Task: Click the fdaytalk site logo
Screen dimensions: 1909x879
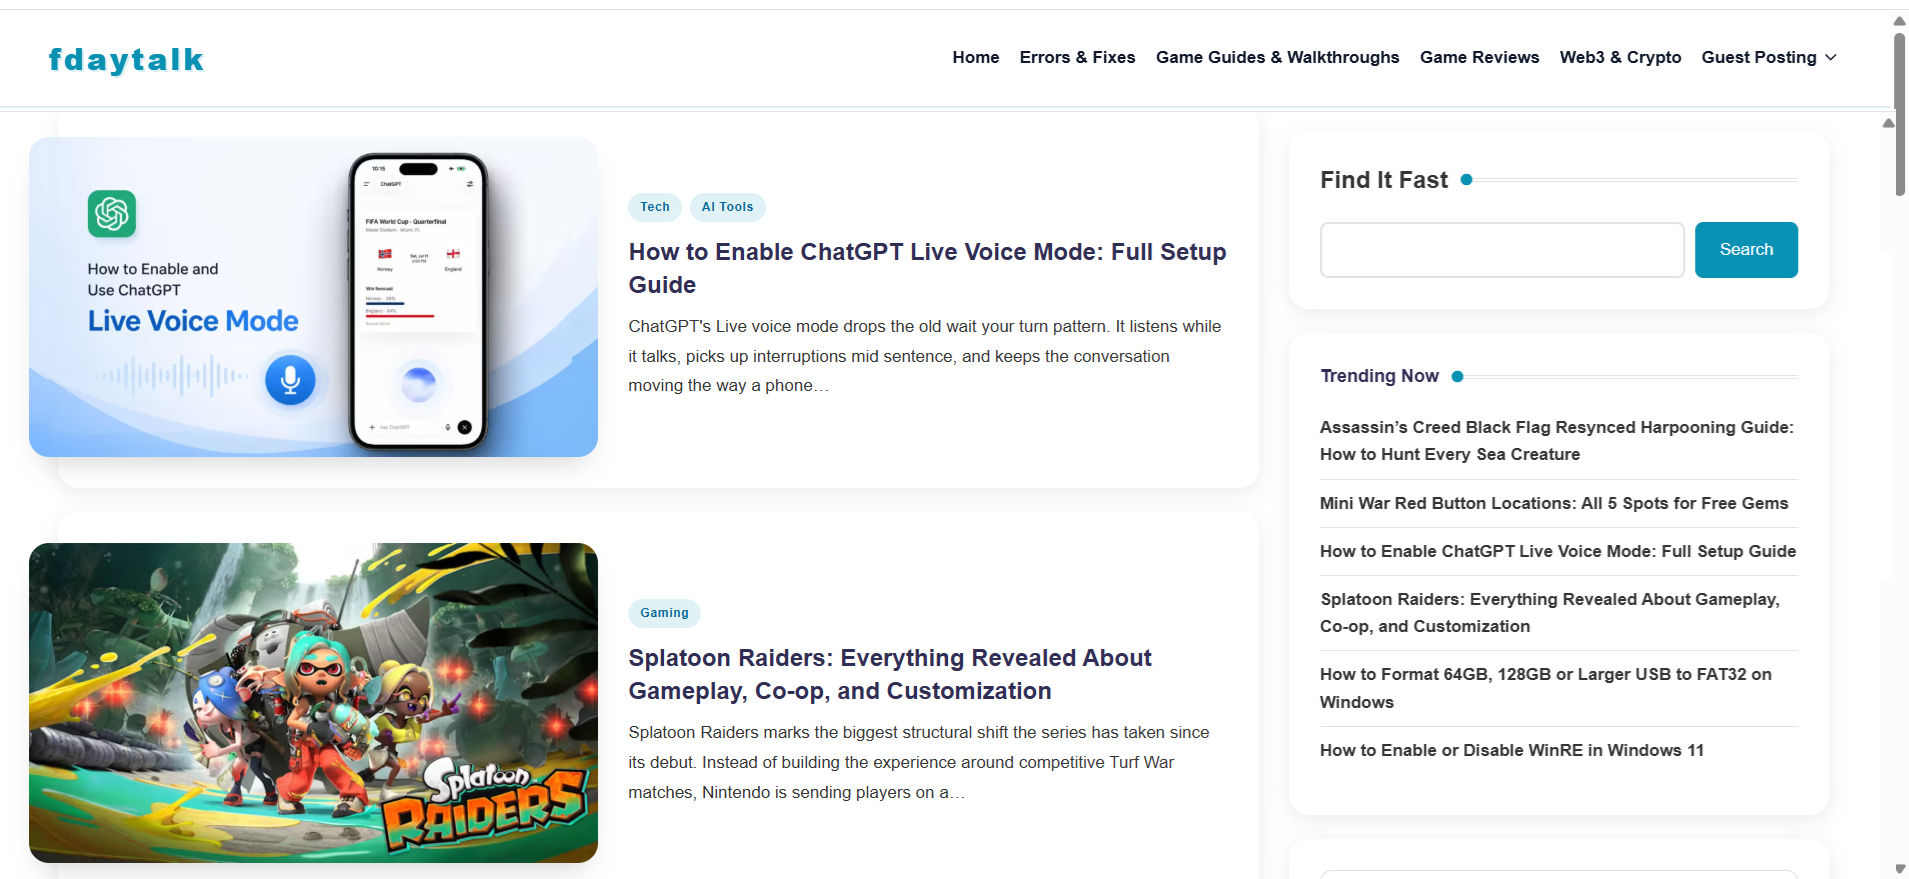Action: click(126, 60)
